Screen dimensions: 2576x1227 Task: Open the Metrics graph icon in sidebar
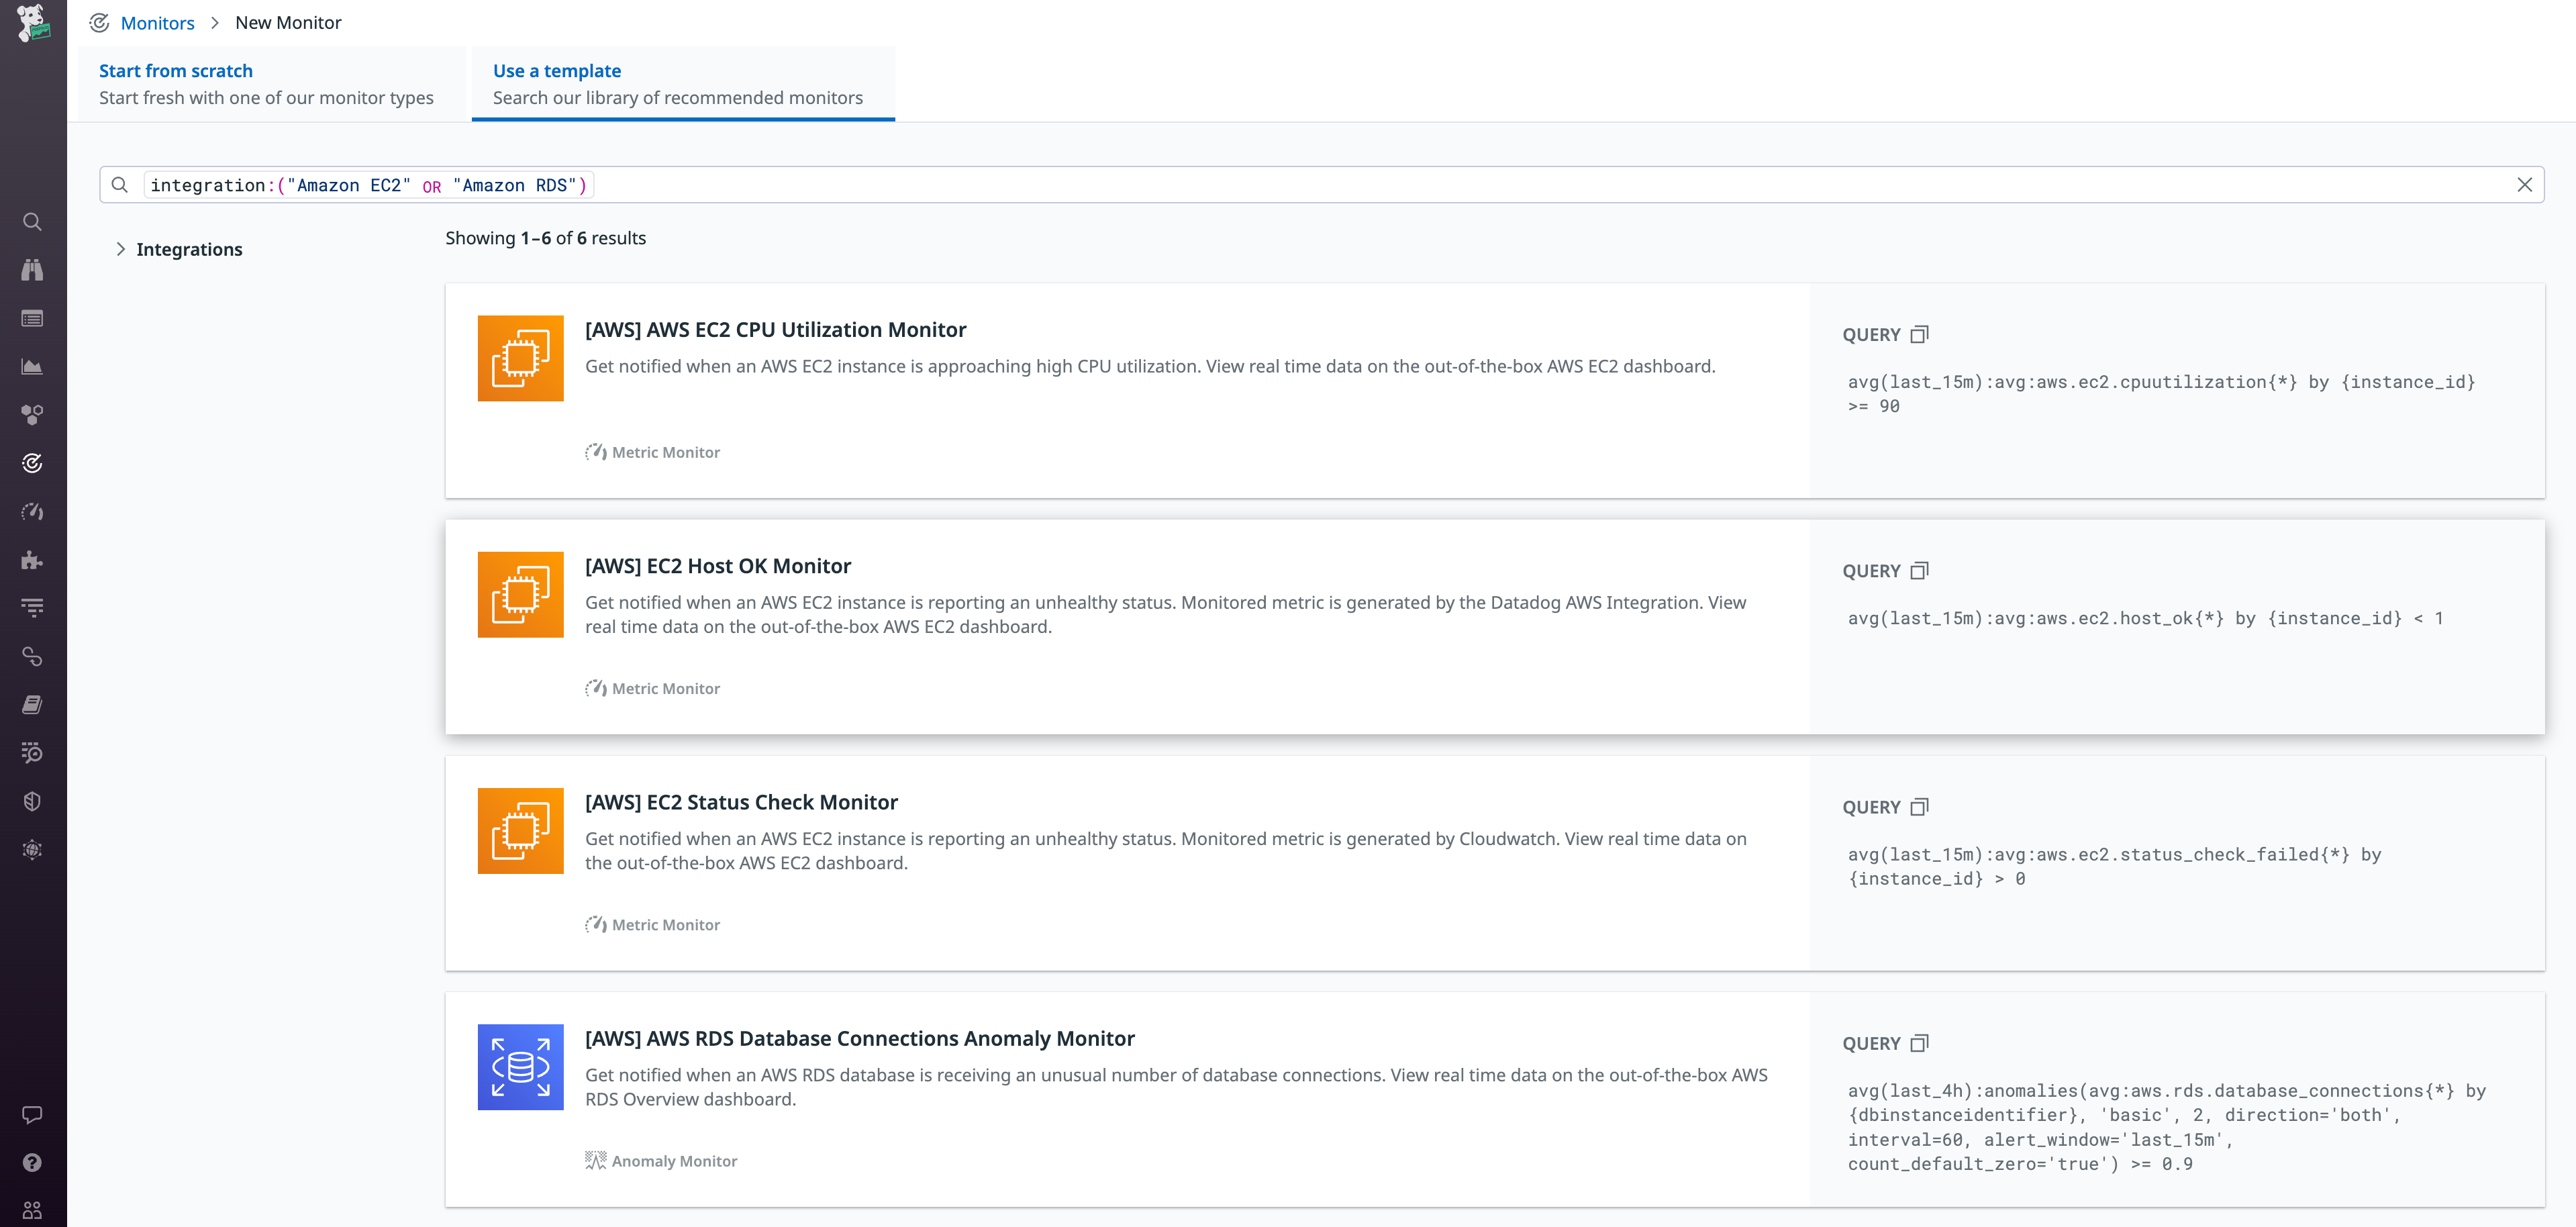pos(33,367)
